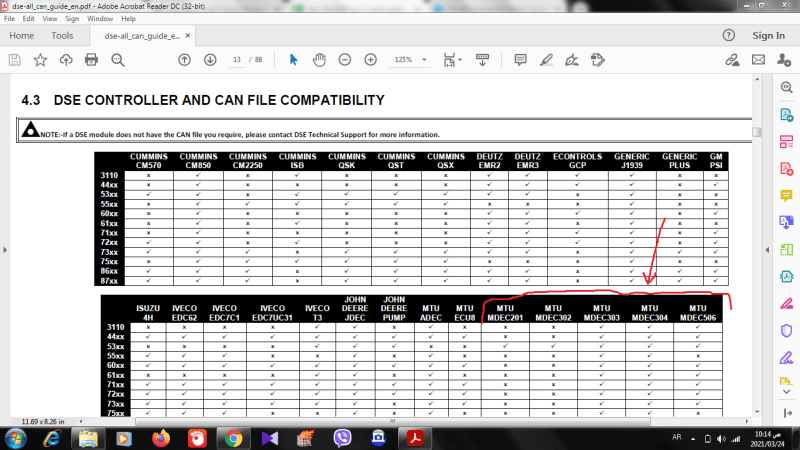Zoom out with the minus button
Viewport: 800px width, 450px height.
(x=345, y=60)
